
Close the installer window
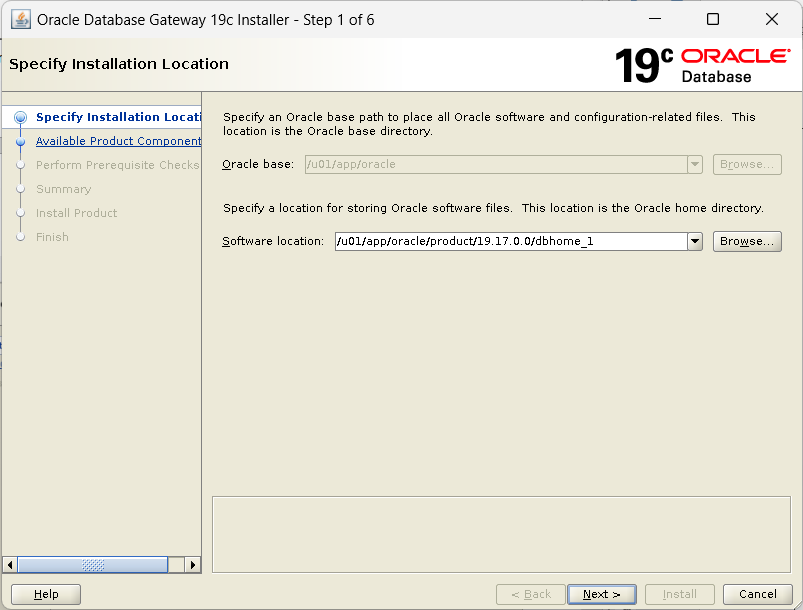click(x=772, y=19)
